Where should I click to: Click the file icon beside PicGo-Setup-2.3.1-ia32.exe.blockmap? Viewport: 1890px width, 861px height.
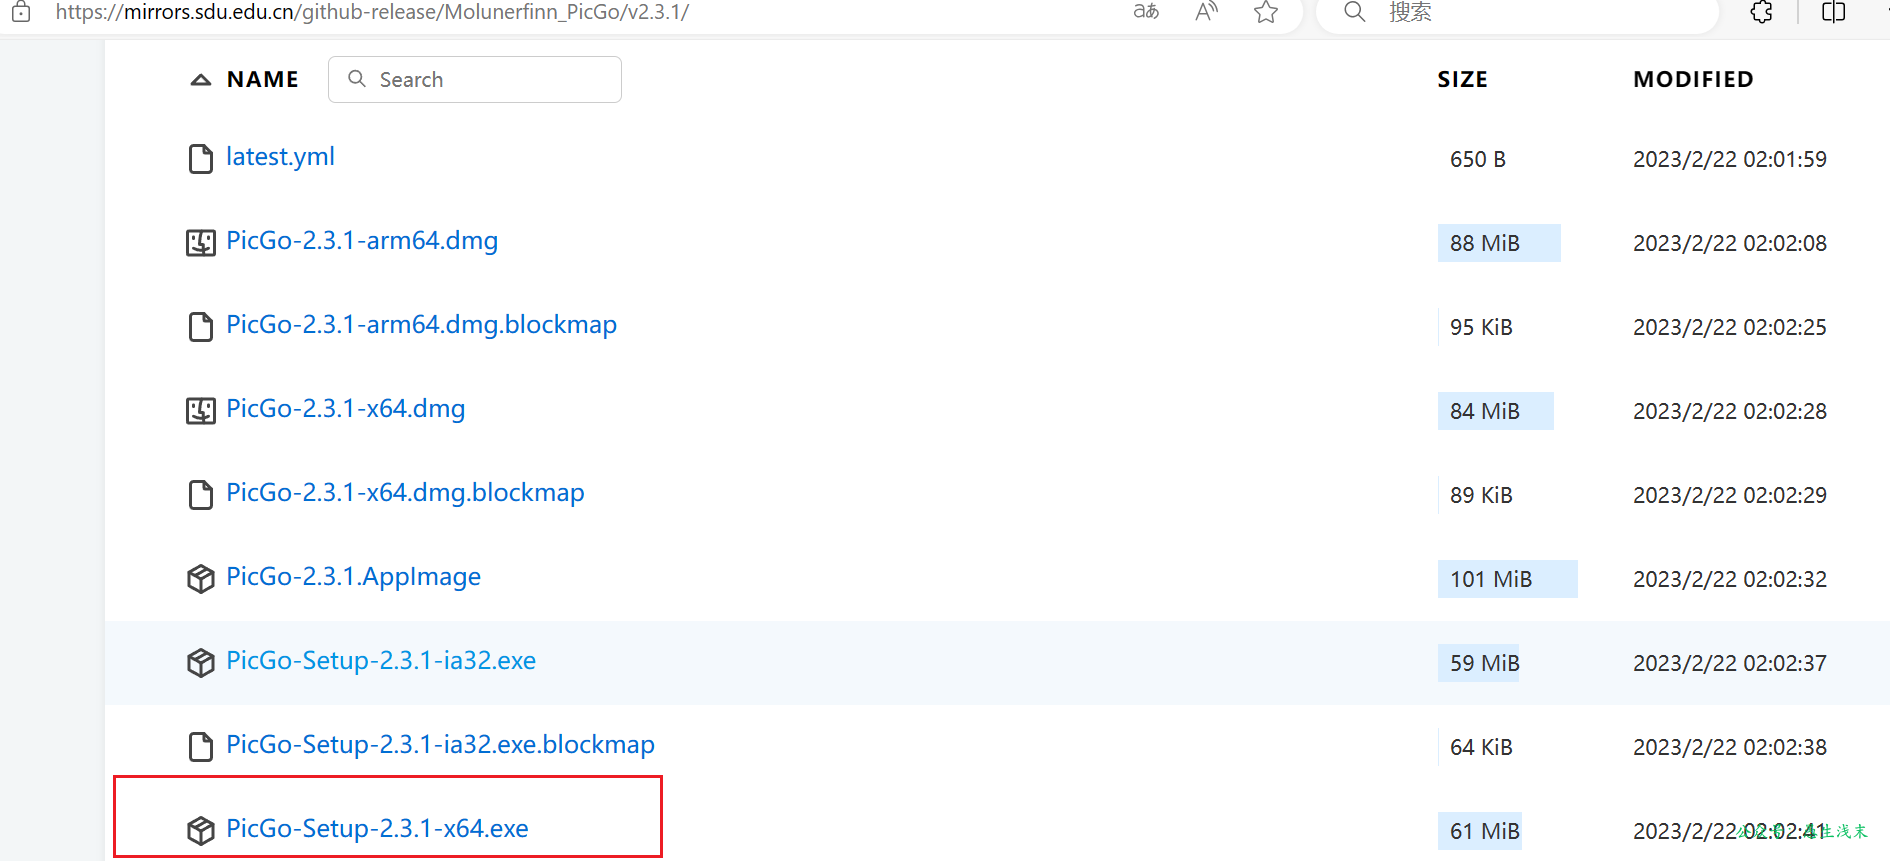coord(201,747)
